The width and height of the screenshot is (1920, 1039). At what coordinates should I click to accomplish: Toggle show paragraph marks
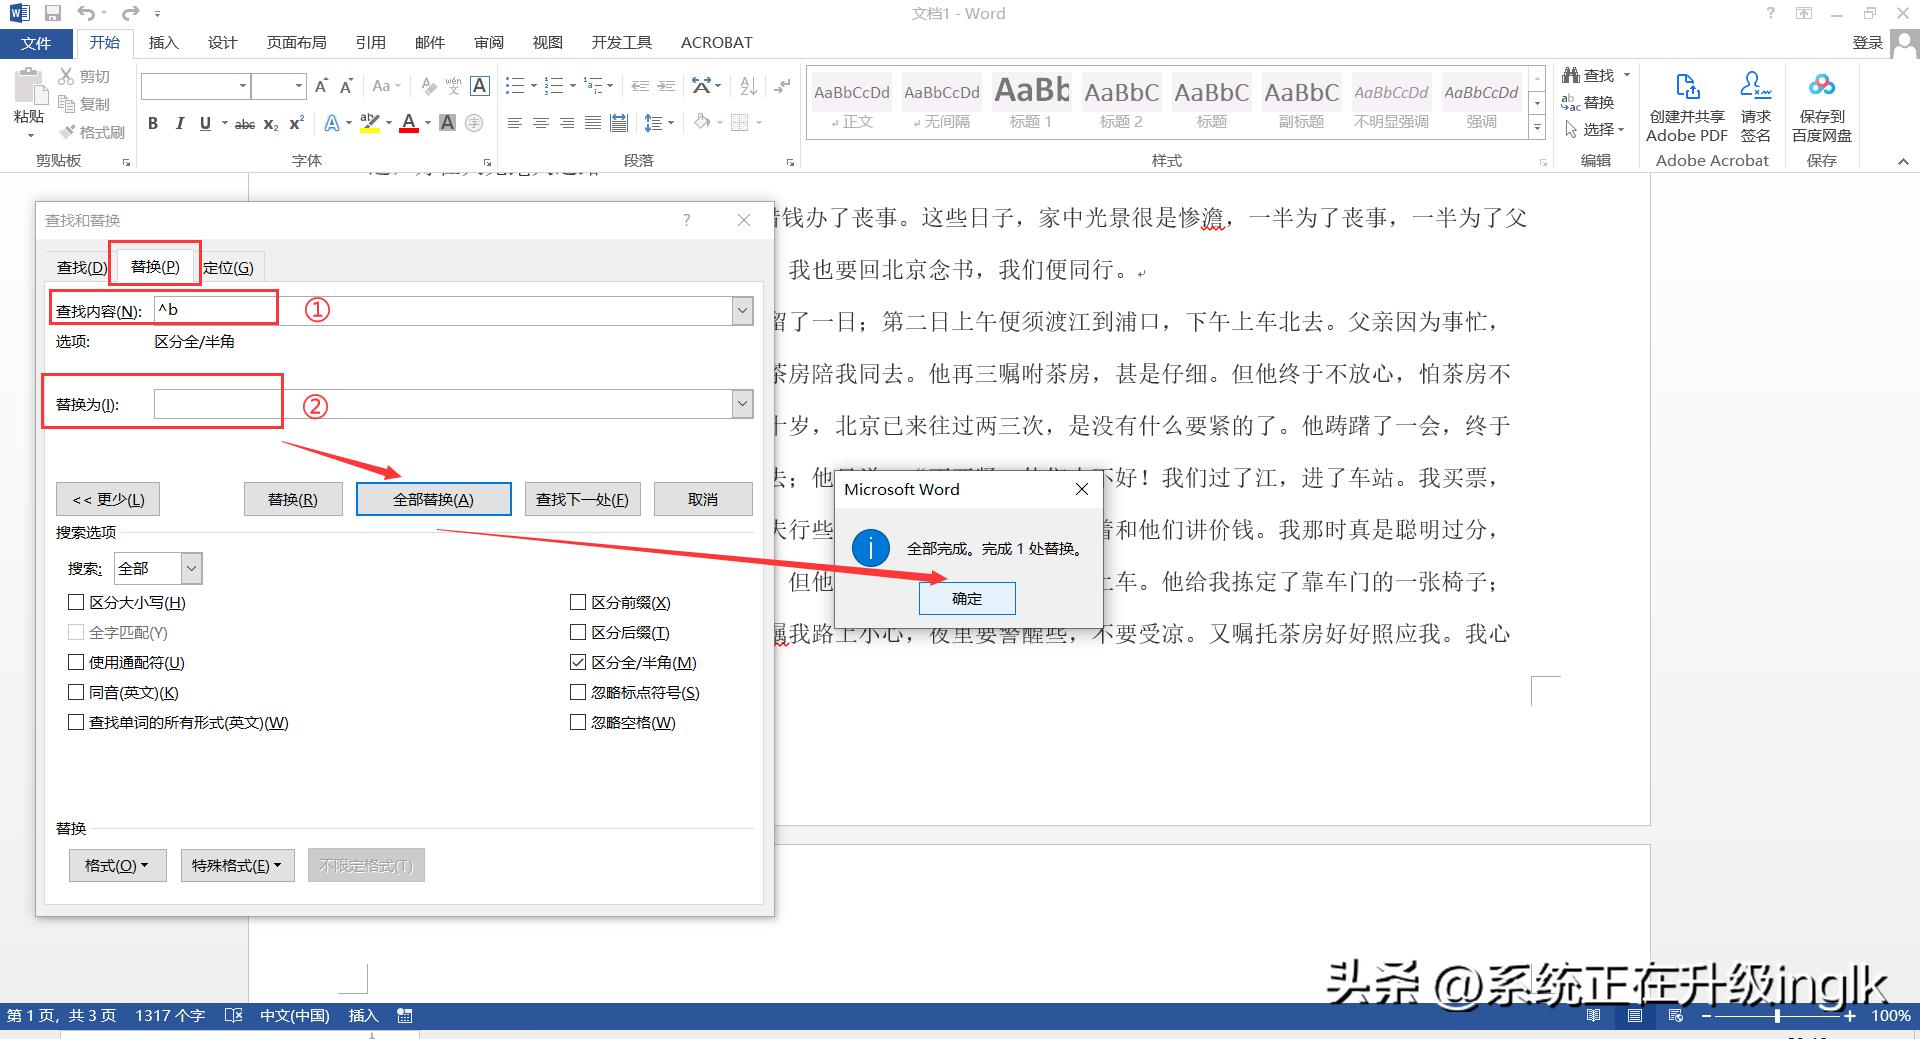783,86
